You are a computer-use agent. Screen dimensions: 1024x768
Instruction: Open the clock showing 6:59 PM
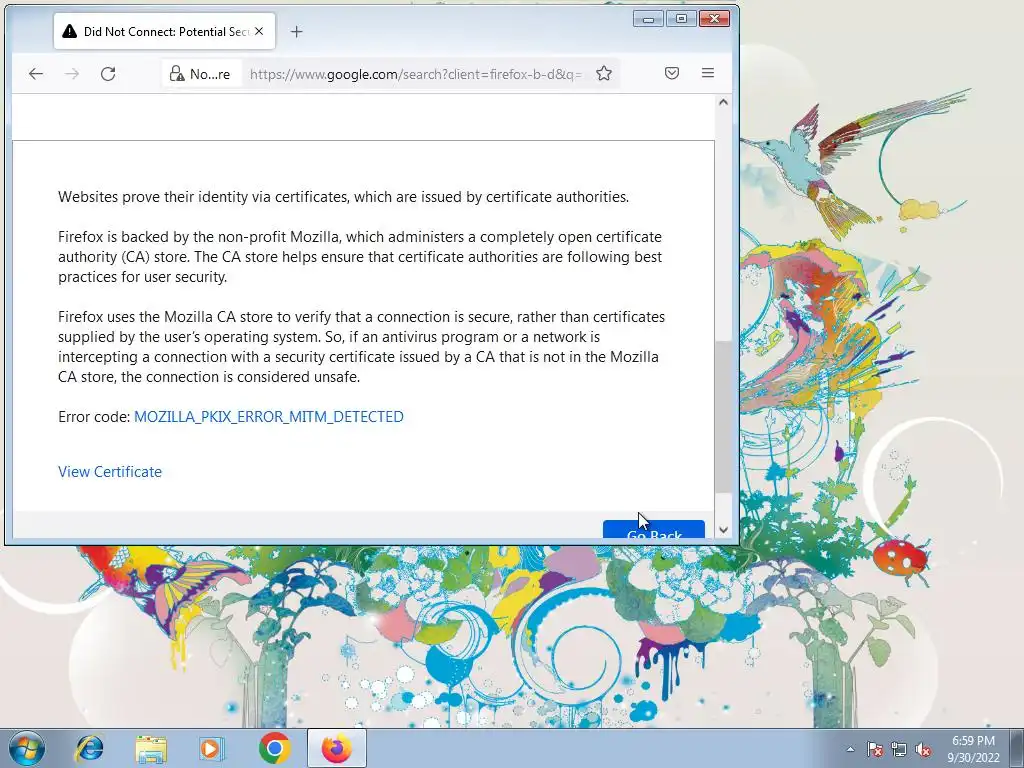tap(973, 749)
